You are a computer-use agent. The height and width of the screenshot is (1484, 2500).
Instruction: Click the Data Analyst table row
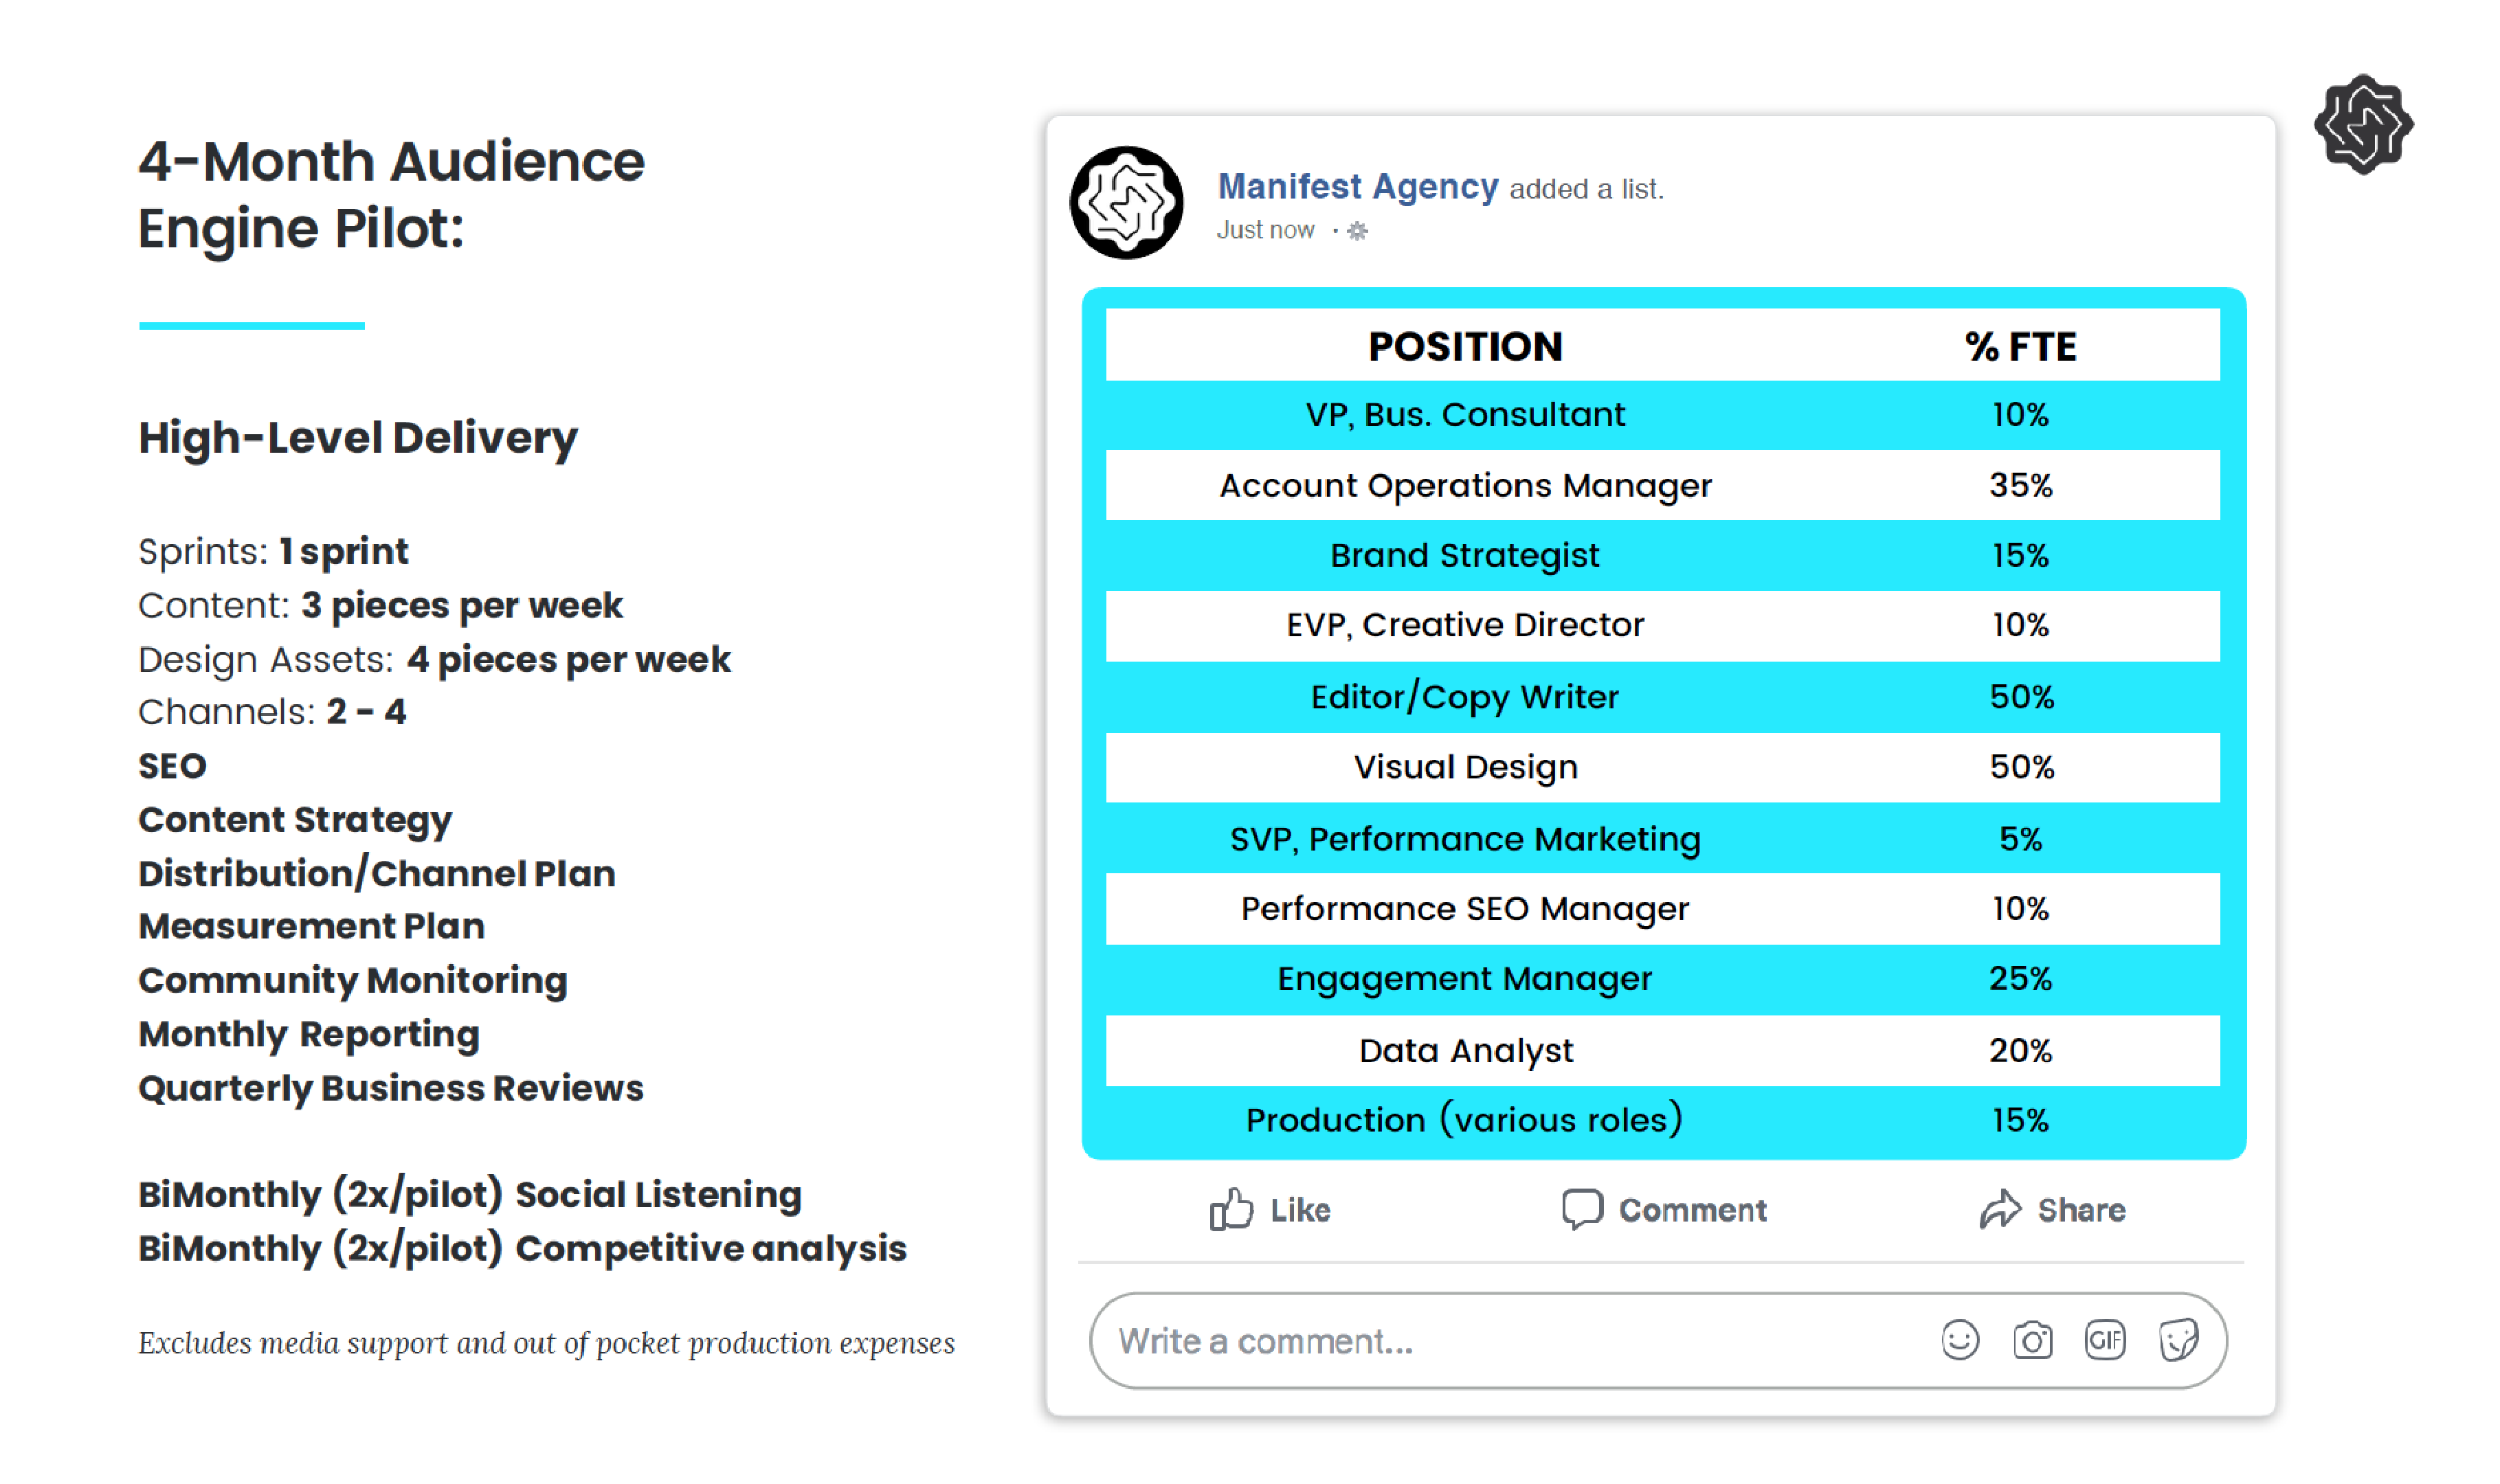tap(1465, 1051)
